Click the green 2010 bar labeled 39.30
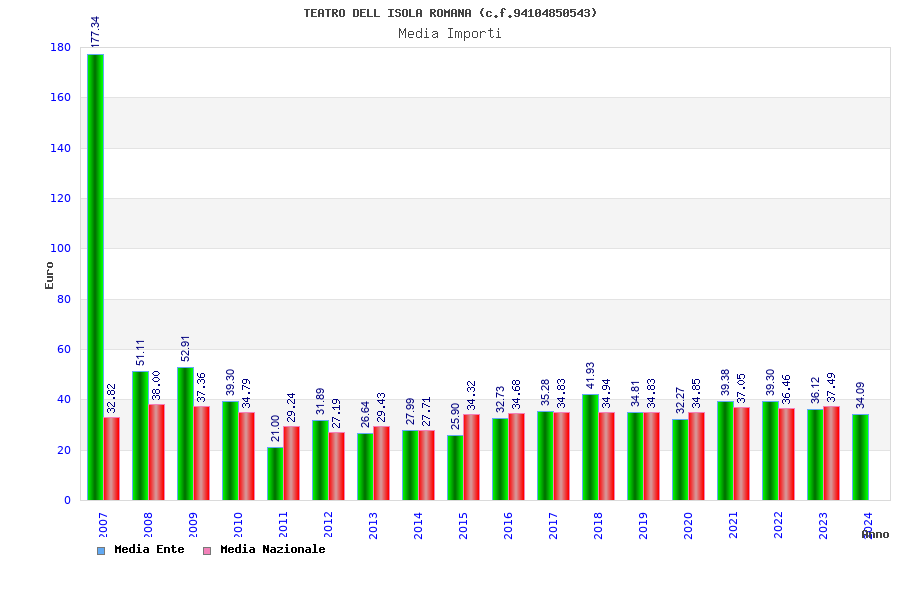 [x=231, y=451]
